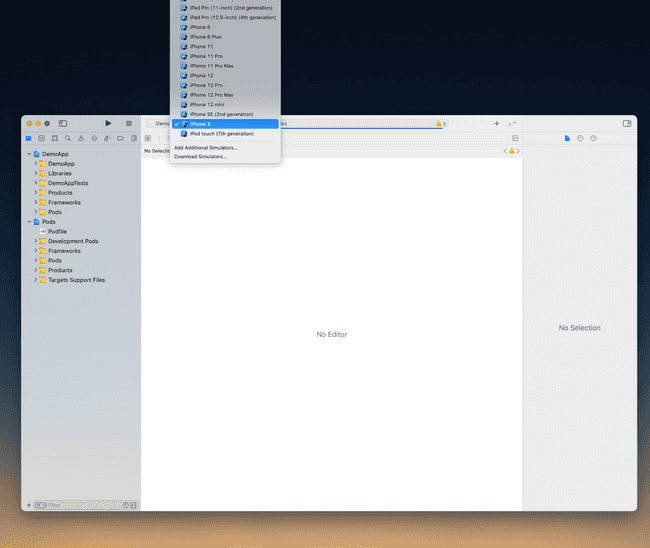Choose iPhone 12 simulator
Viewport: 650px width, 548px height.
[x=225, y=75]
